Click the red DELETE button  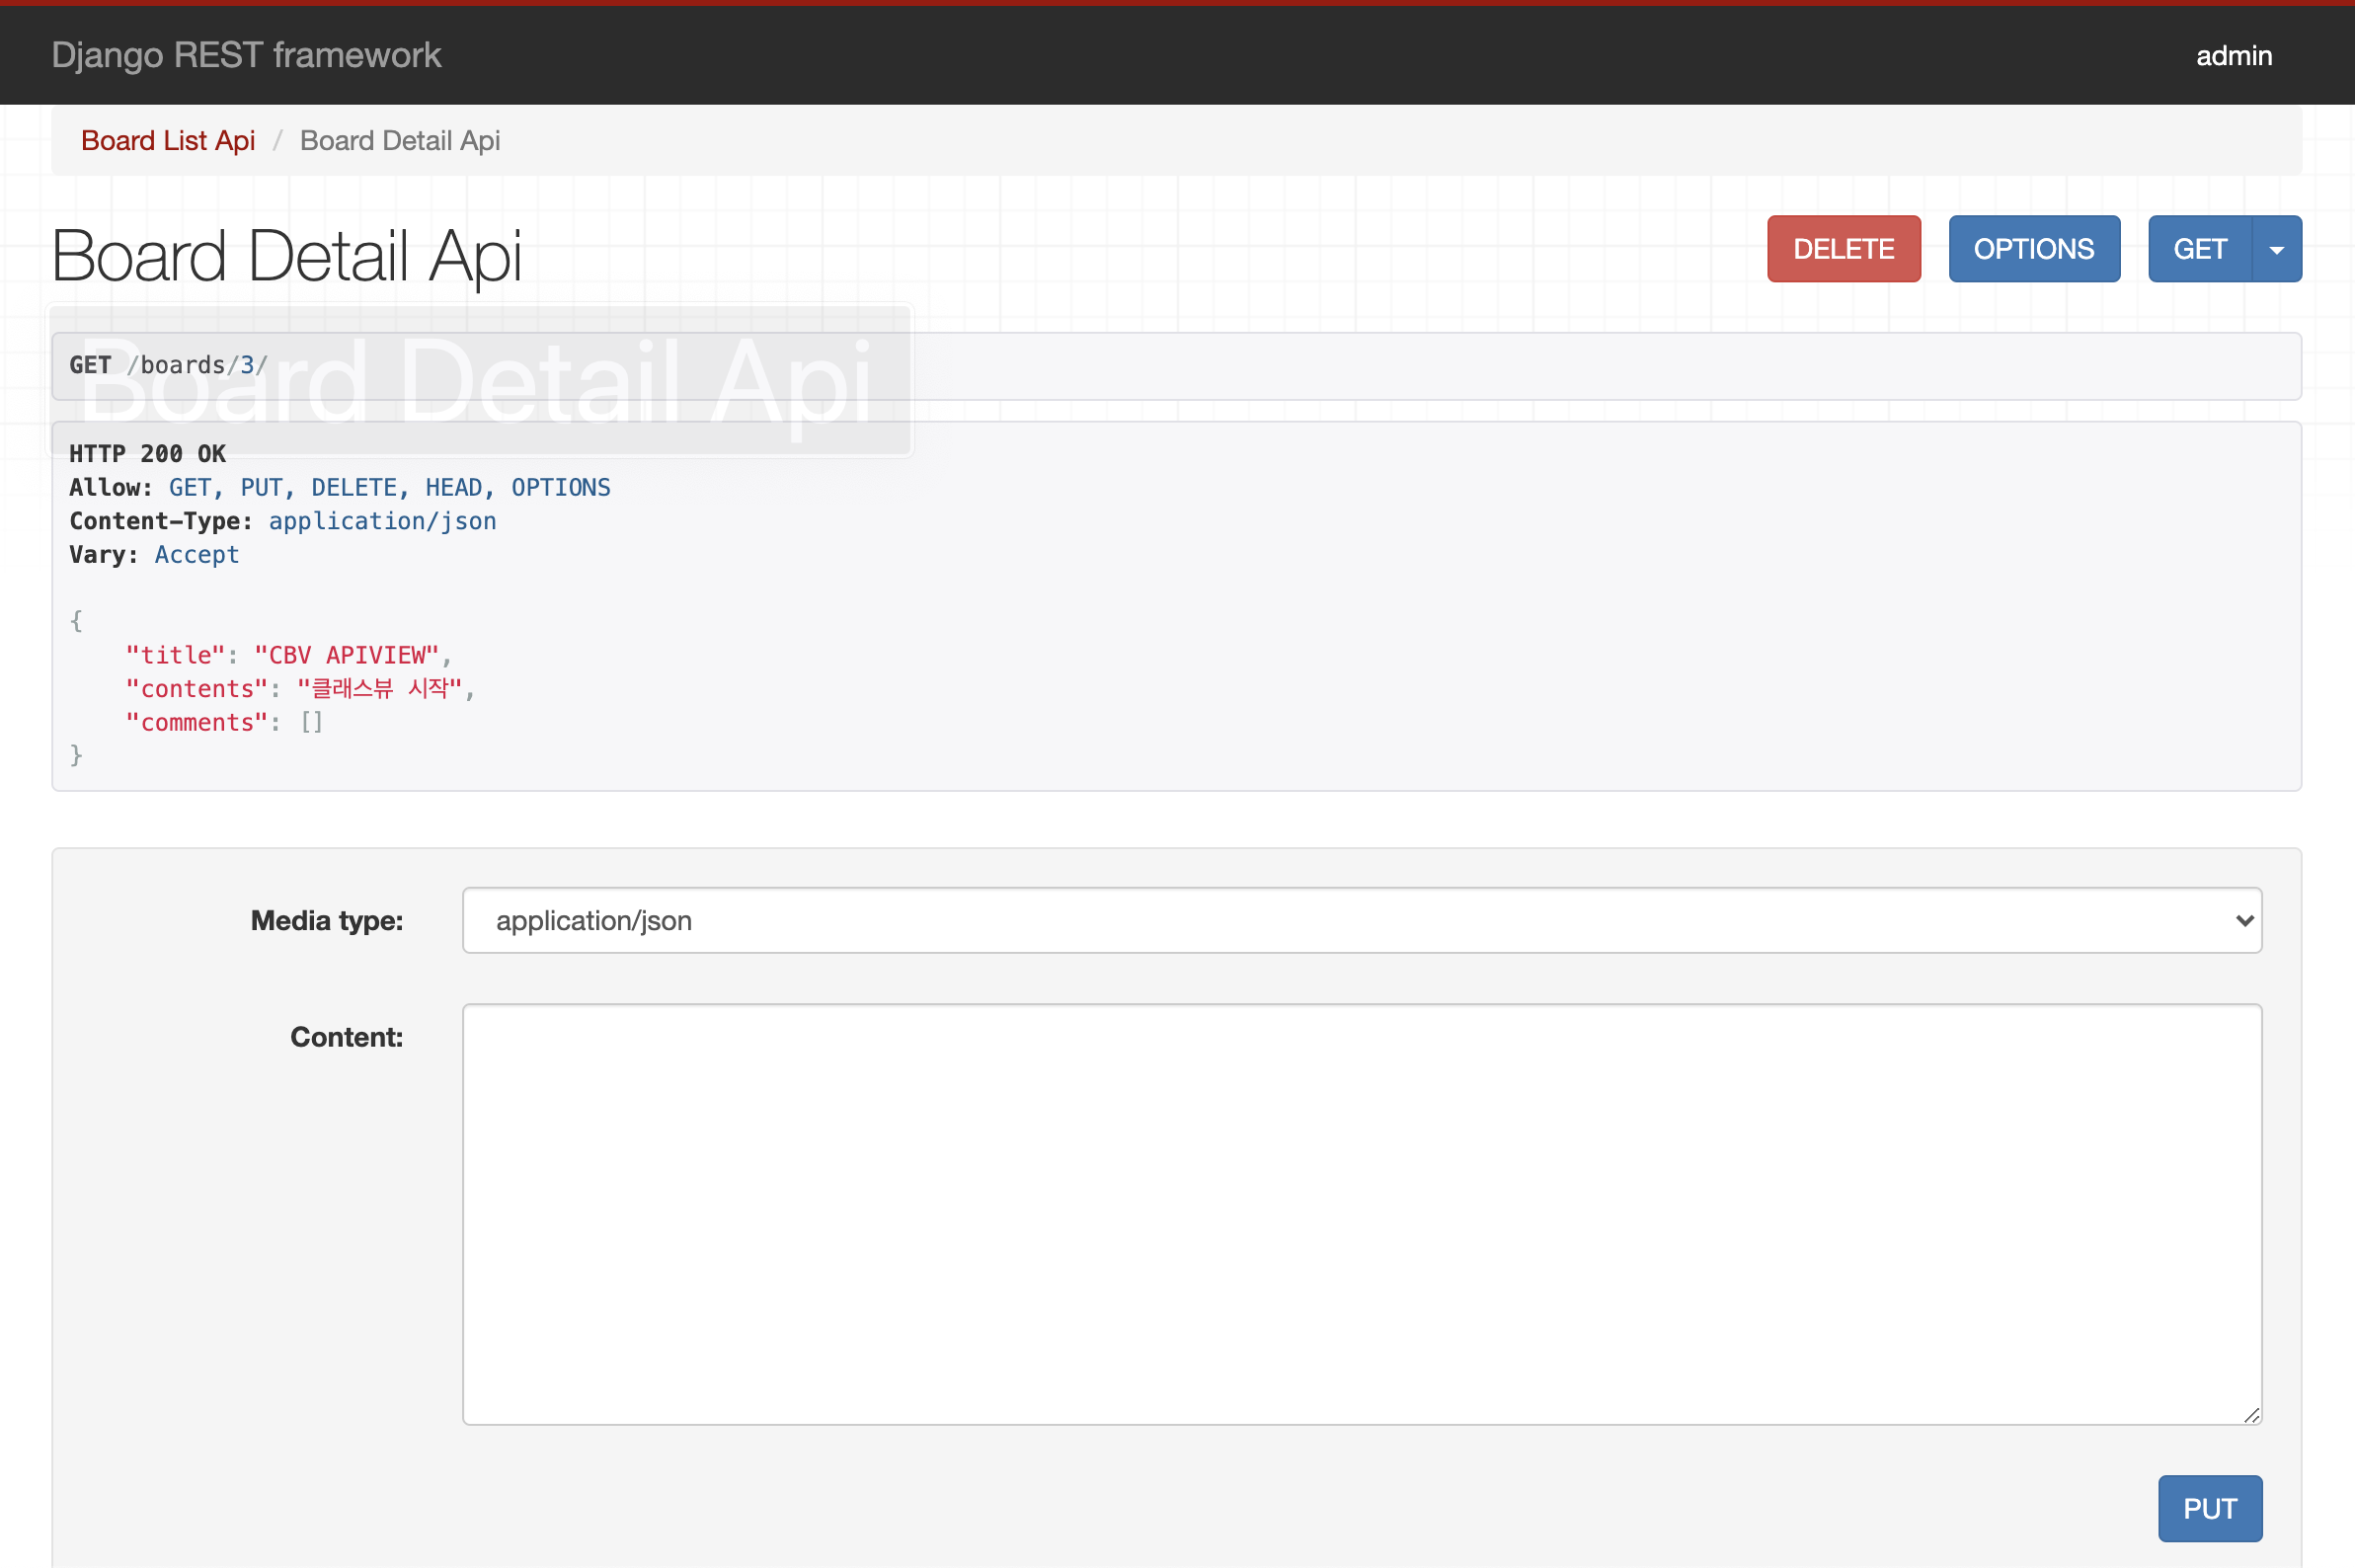pyautogui.click(x=1843, y=249)
